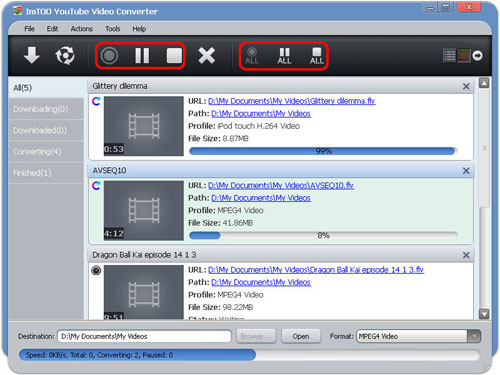
Task: Remove the AVSEQ10 task with its X
Action: [x=466, y=171]
